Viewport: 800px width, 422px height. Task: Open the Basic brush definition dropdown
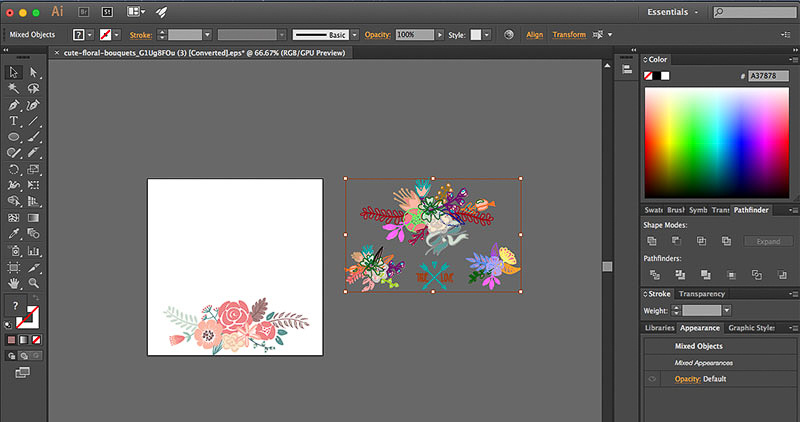[355, 35]
